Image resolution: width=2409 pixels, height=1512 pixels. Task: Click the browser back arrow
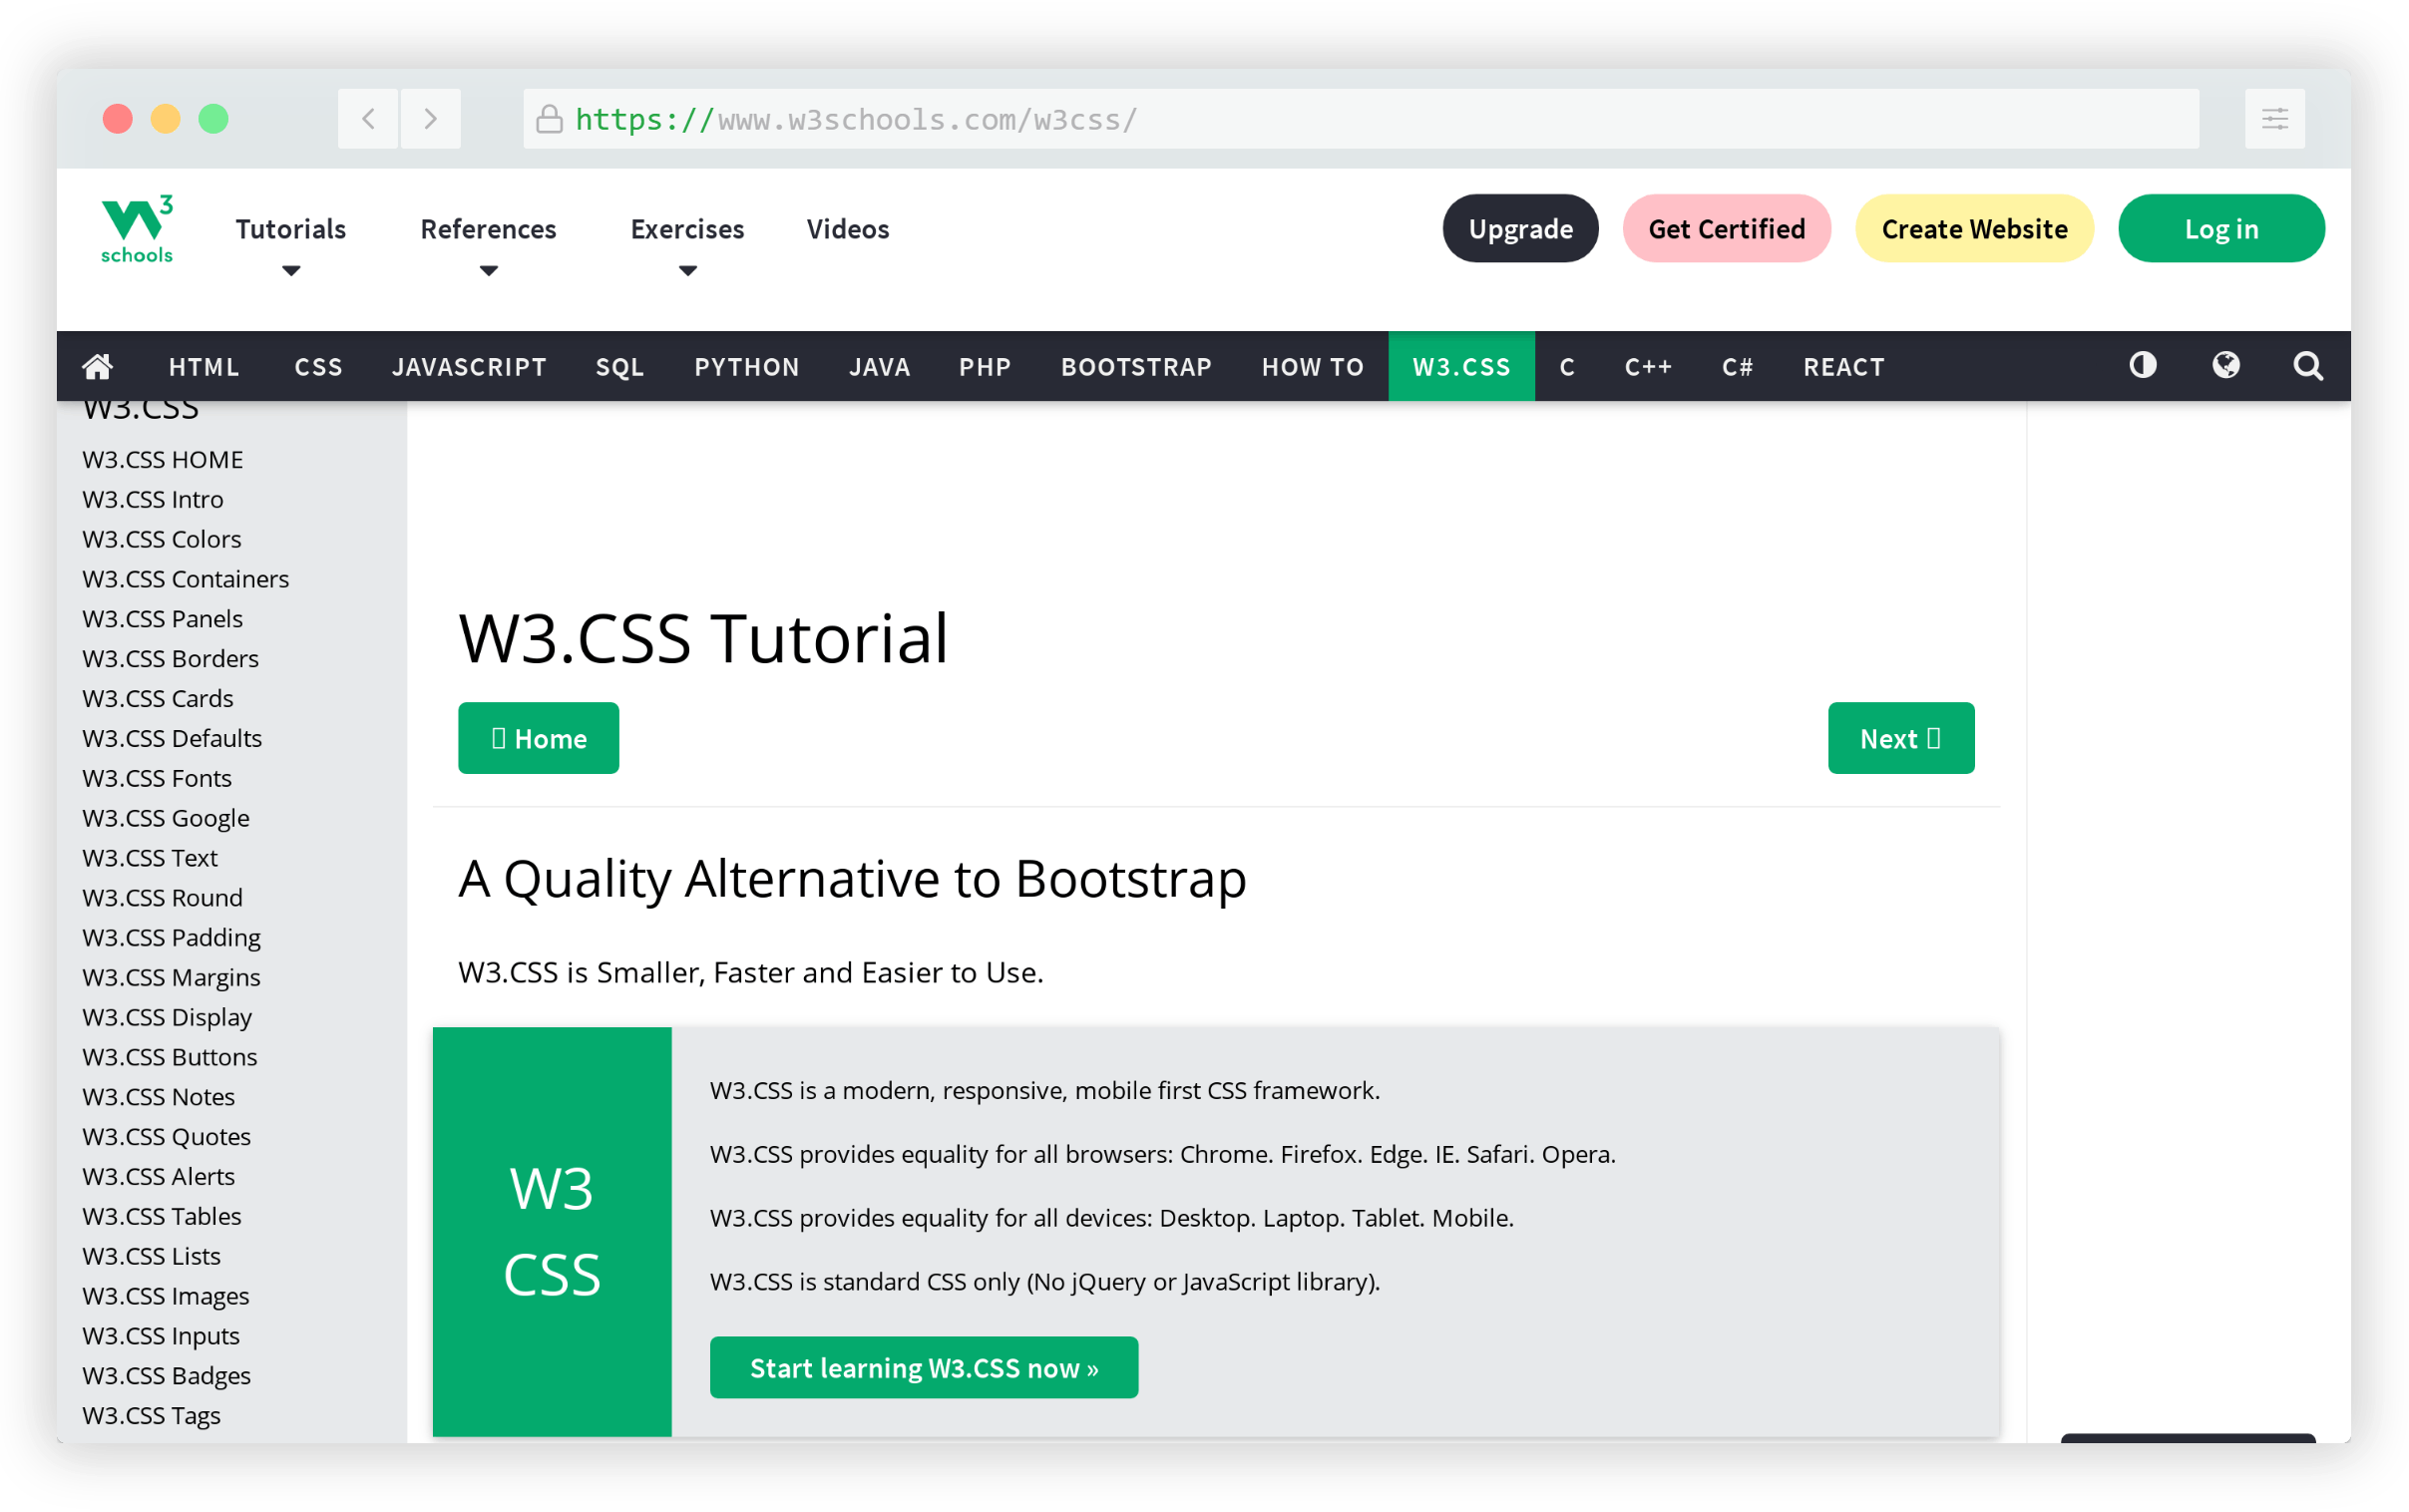(x=367, y=118)
